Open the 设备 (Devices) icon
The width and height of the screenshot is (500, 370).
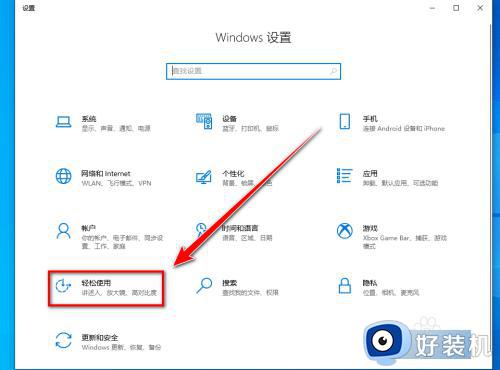(x=204, y=121)
